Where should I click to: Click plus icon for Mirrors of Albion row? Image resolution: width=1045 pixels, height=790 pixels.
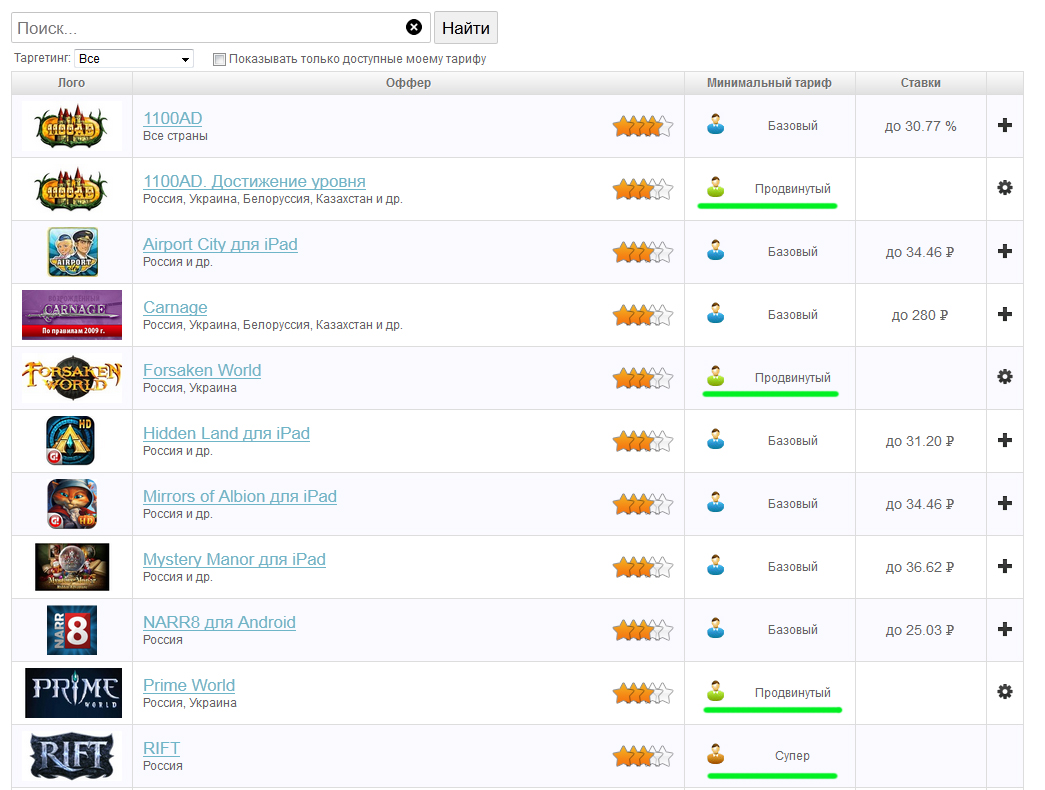[x=1005, y=503]
